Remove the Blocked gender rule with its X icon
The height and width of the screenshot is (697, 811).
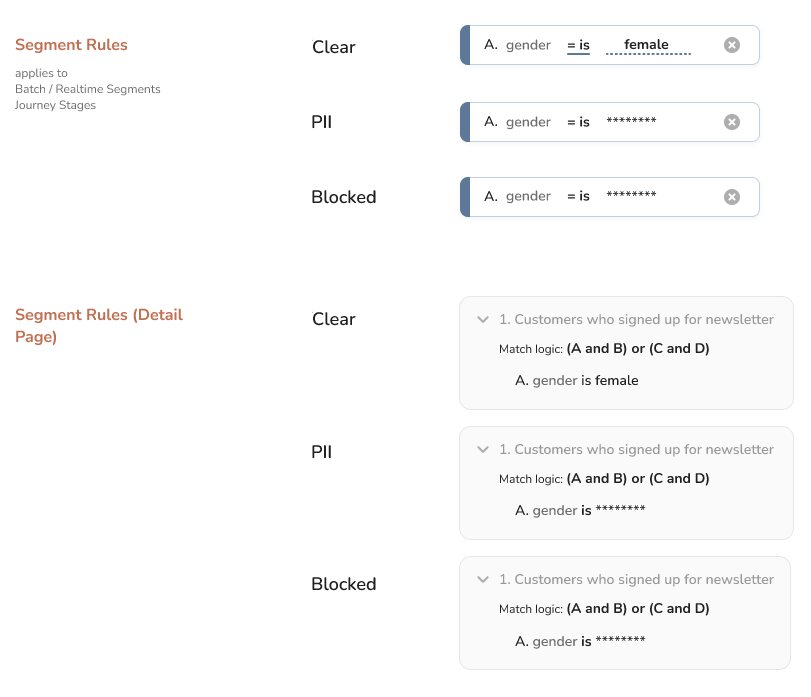click(x=731, y=197)
